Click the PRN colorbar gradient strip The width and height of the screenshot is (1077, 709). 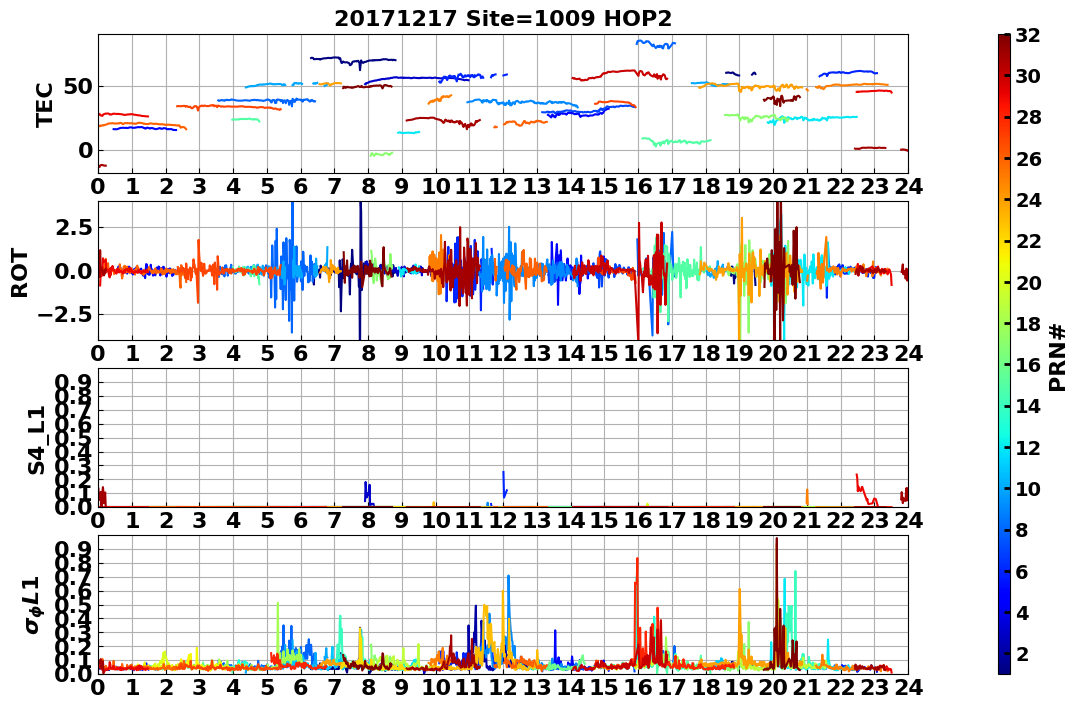click(x=1004, y=354)
